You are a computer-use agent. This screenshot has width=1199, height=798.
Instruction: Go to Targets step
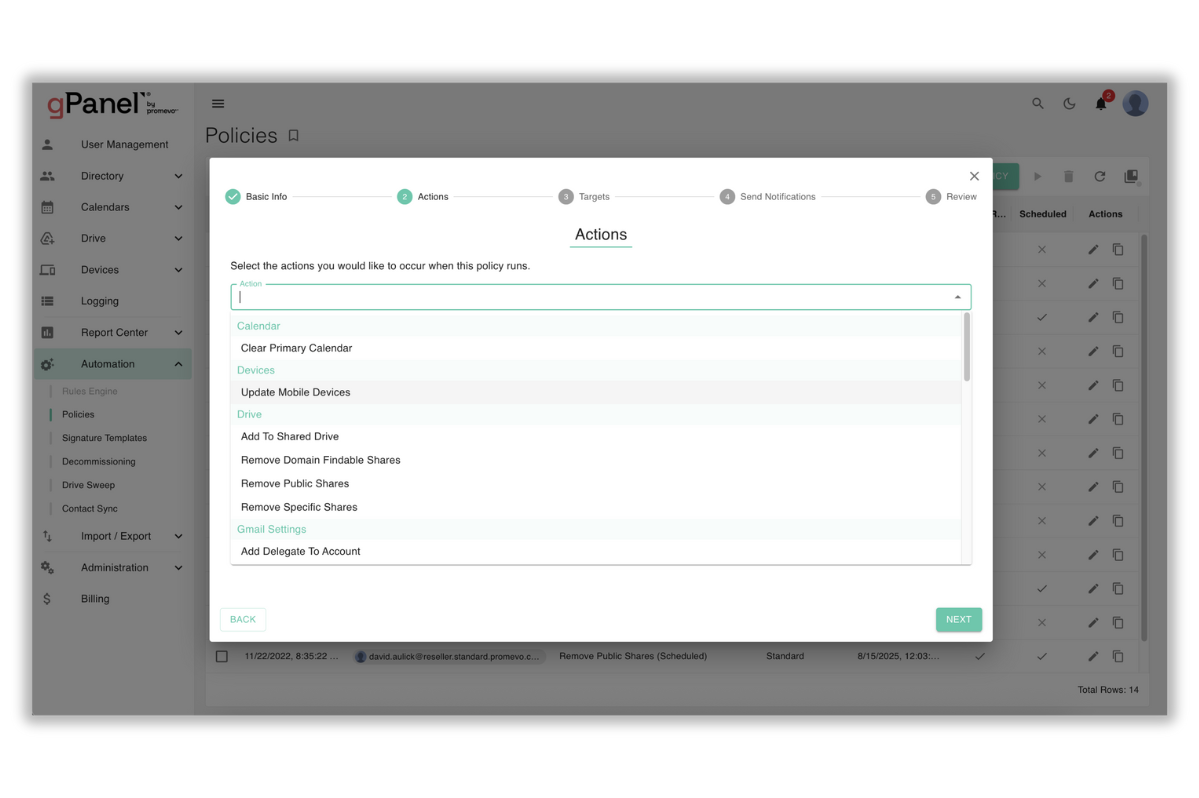click(584, 197)
